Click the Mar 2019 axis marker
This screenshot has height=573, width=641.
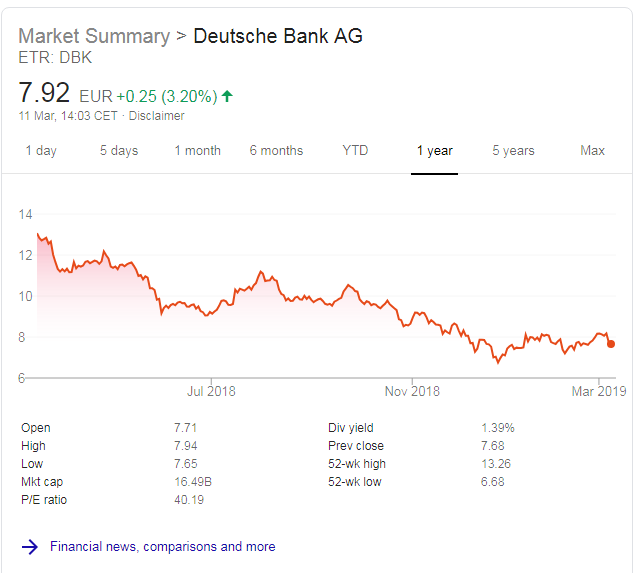click(x=599, y=392)
